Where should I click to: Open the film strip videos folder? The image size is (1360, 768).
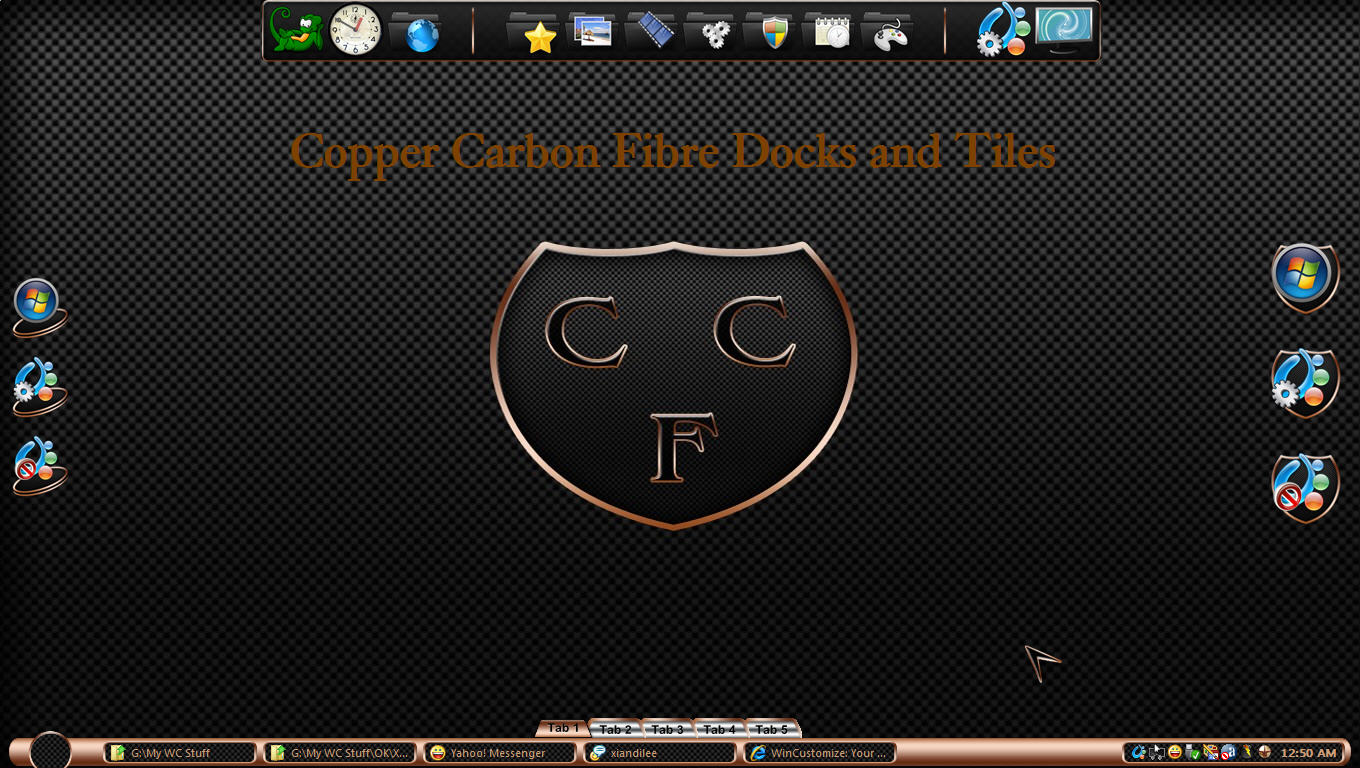coord(653,31)
